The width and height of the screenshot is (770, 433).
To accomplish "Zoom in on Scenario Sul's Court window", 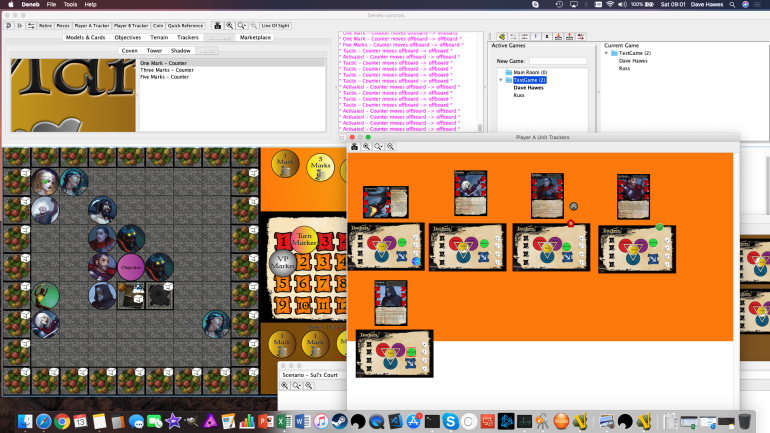I will [x=285, y=385].
